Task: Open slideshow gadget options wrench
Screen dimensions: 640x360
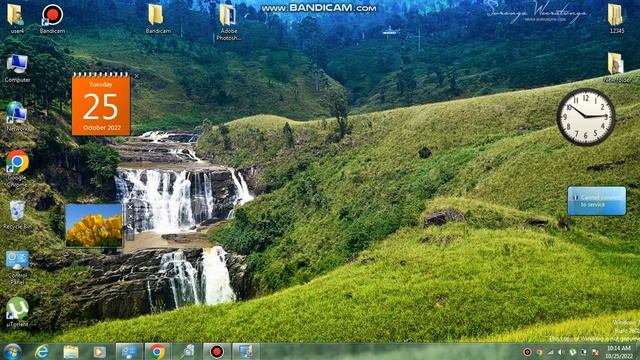Action: 130,227
